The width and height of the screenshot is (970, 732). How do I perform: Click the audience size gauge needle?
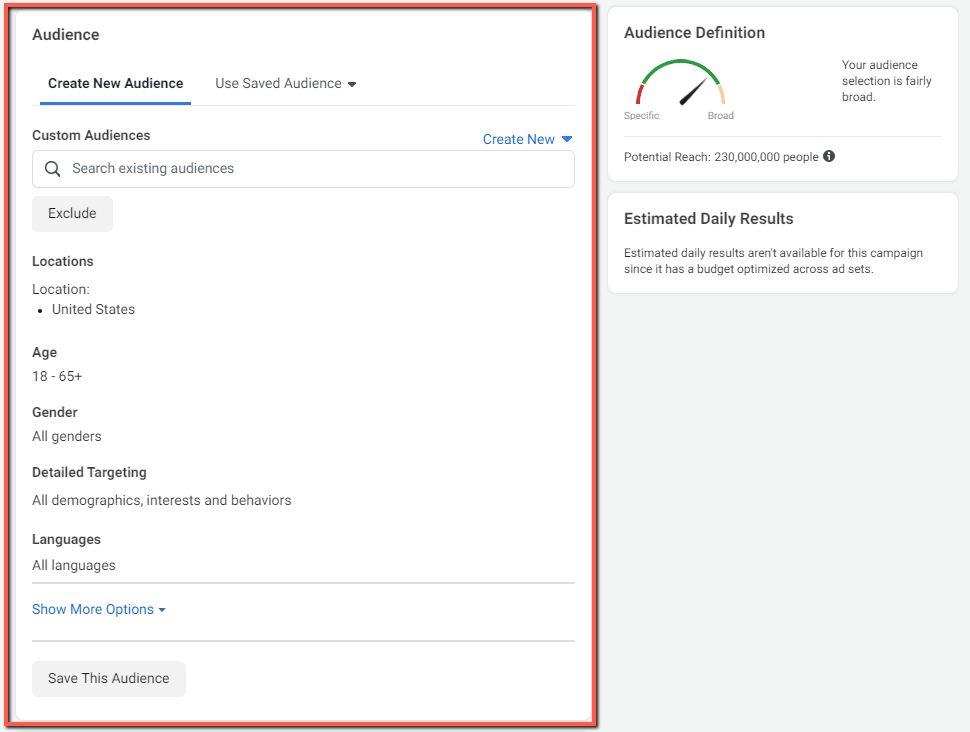(693, 92)
